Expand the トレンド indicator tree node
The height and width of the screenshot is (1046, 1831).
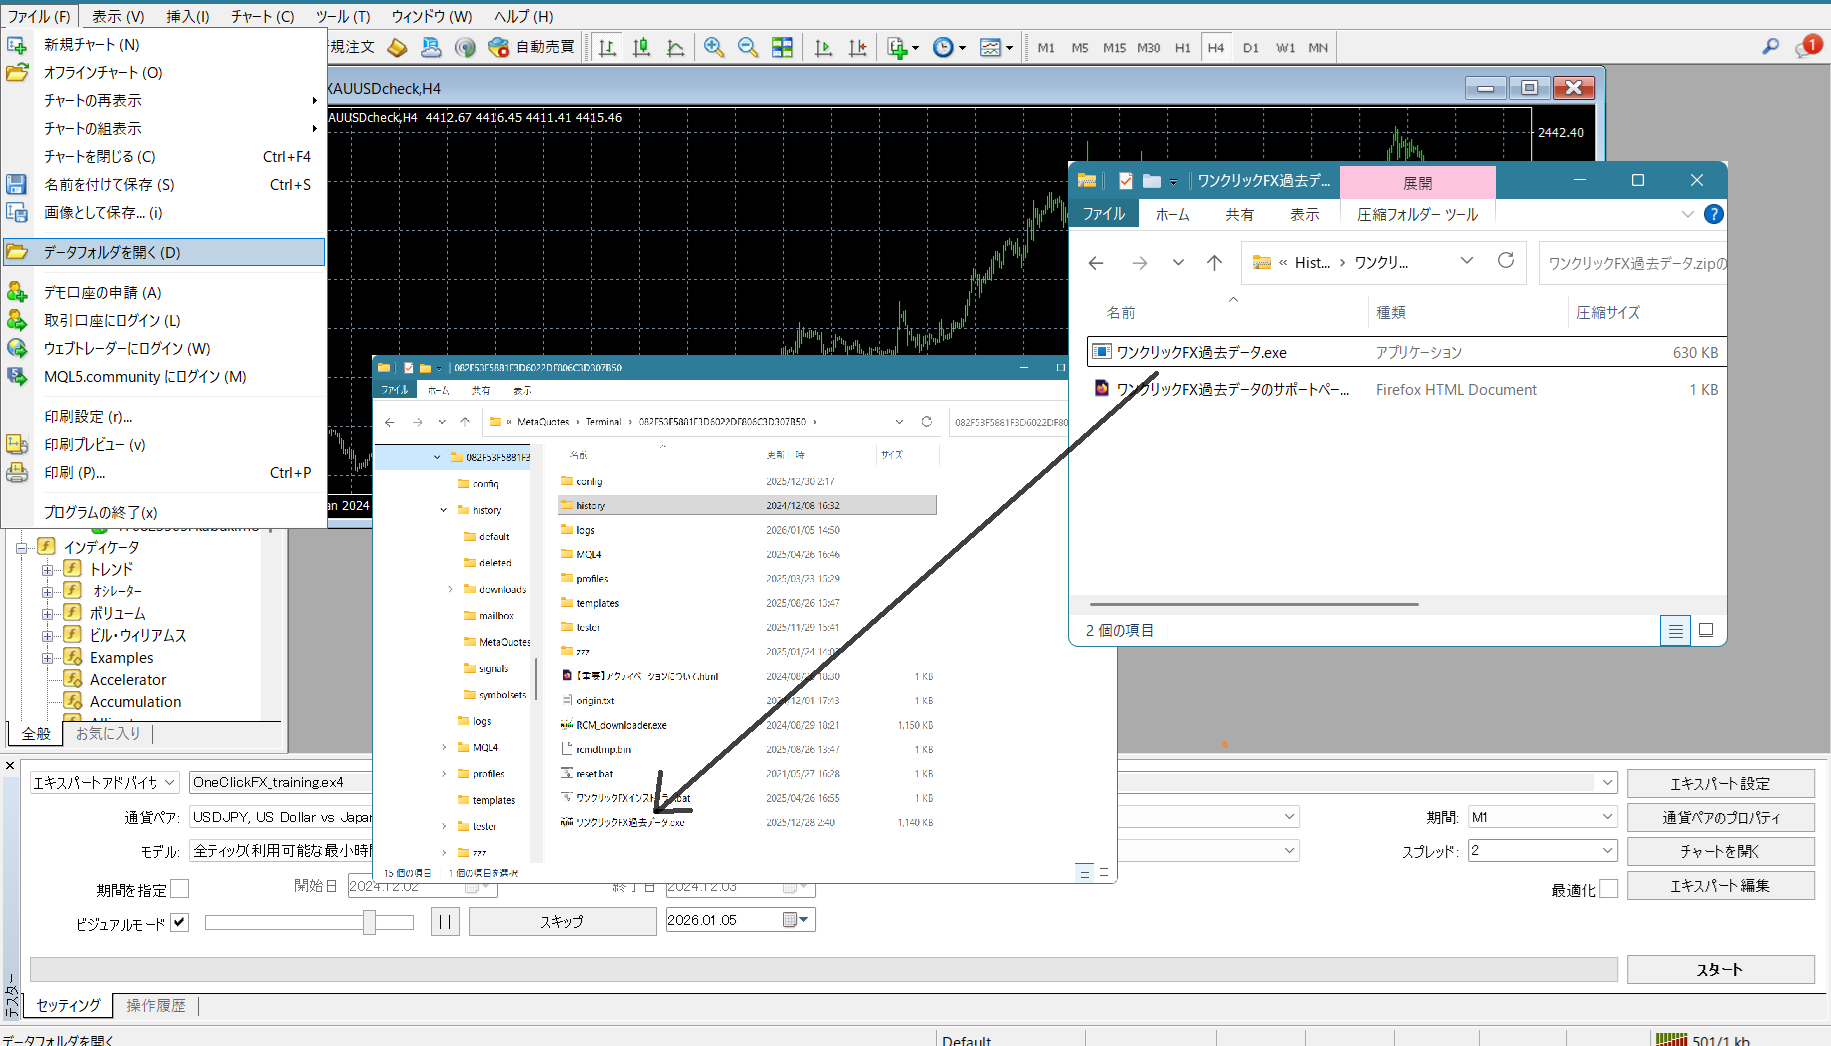pyautogui.click(x=47, y=569)
